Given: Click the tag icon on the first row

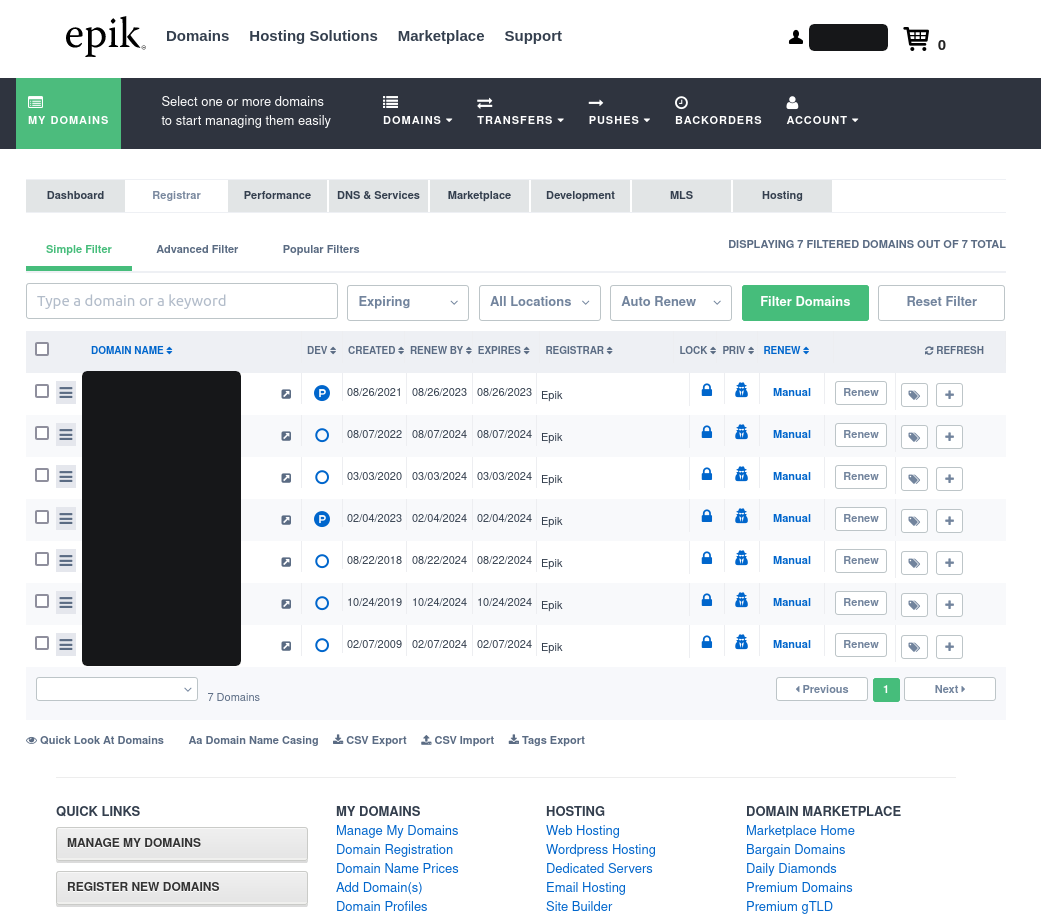Looking at the screenshot, I should [x=913, y=394].
